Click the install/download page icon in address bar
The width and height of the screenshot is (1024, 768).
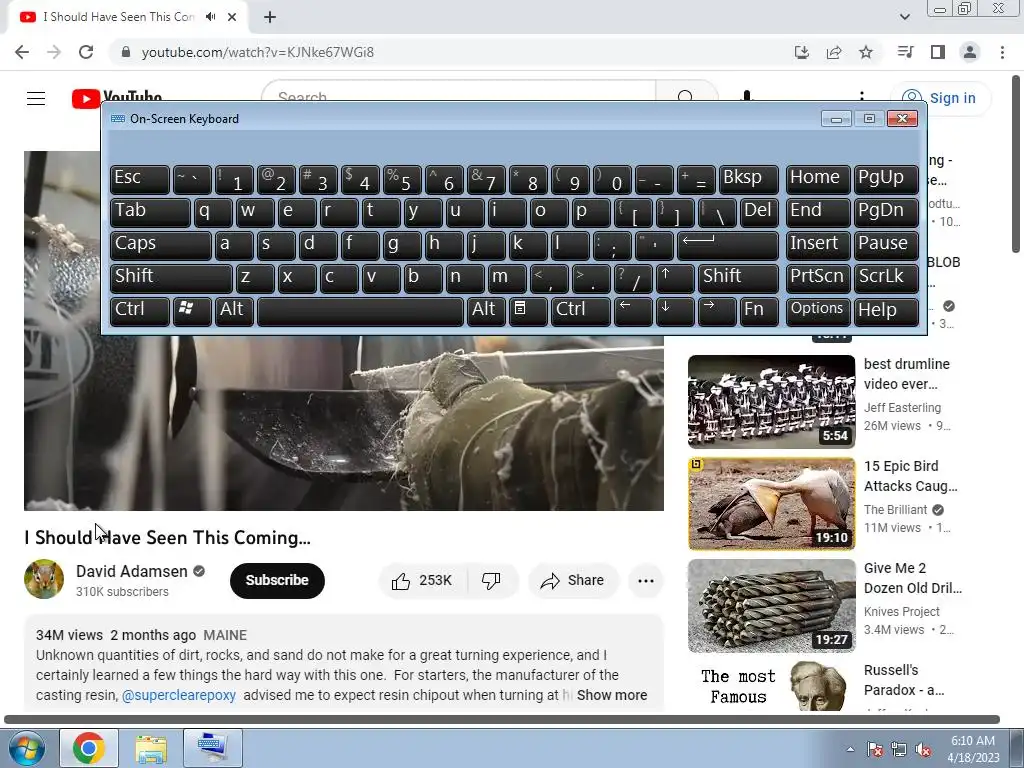[x=802, y=52]
